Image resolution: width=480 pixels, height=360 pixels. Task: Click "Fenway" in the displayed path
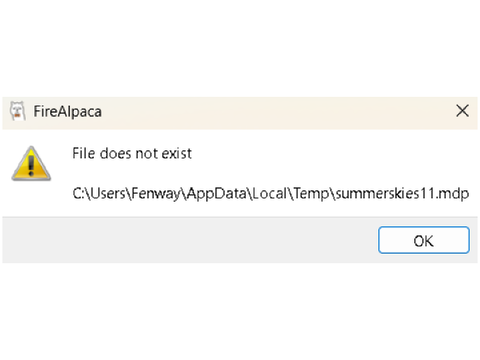pyautogui.click(x=156, y=194)
